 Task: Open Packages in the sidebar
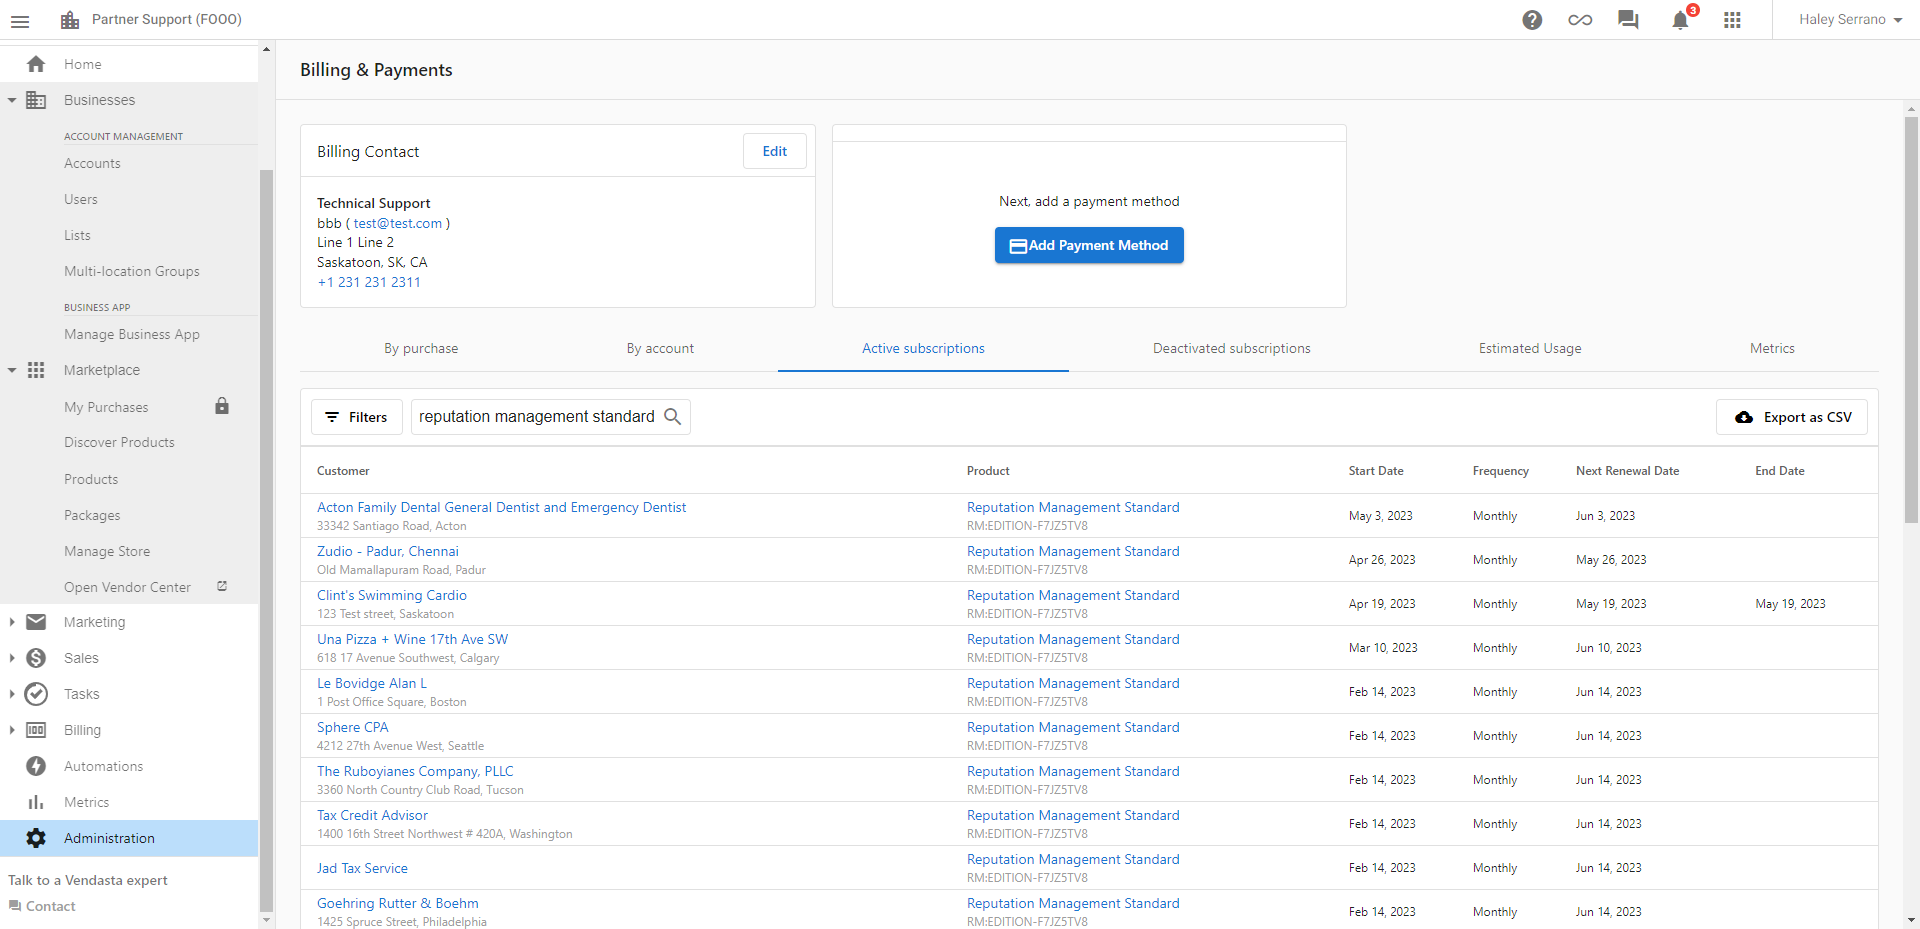[x=92, y=515]
